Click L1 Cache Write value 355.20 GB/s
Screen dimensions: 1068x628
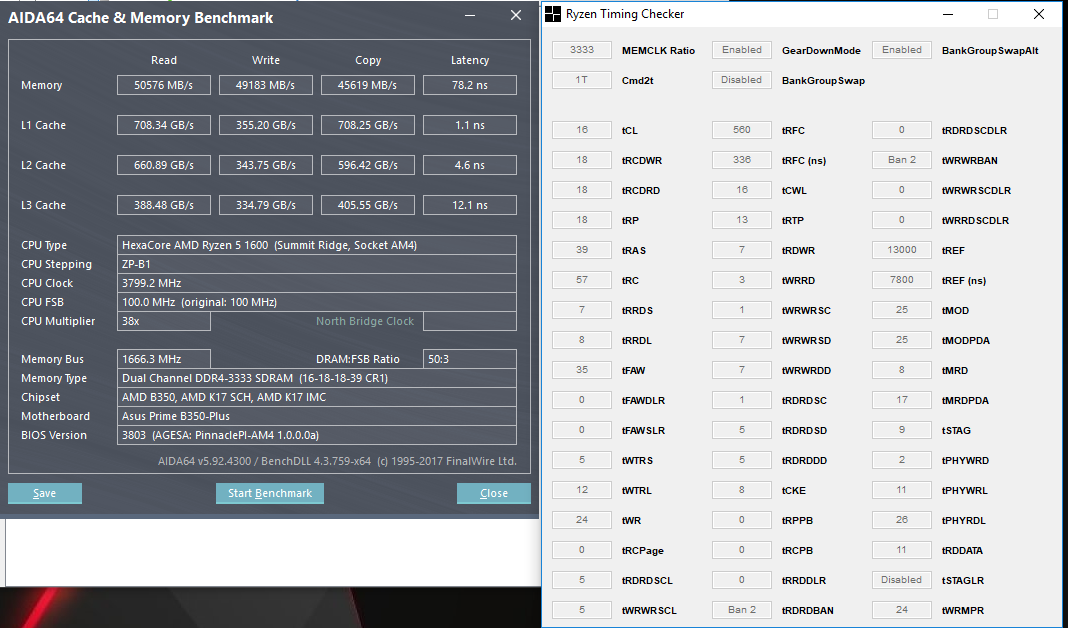coord(266,125)
